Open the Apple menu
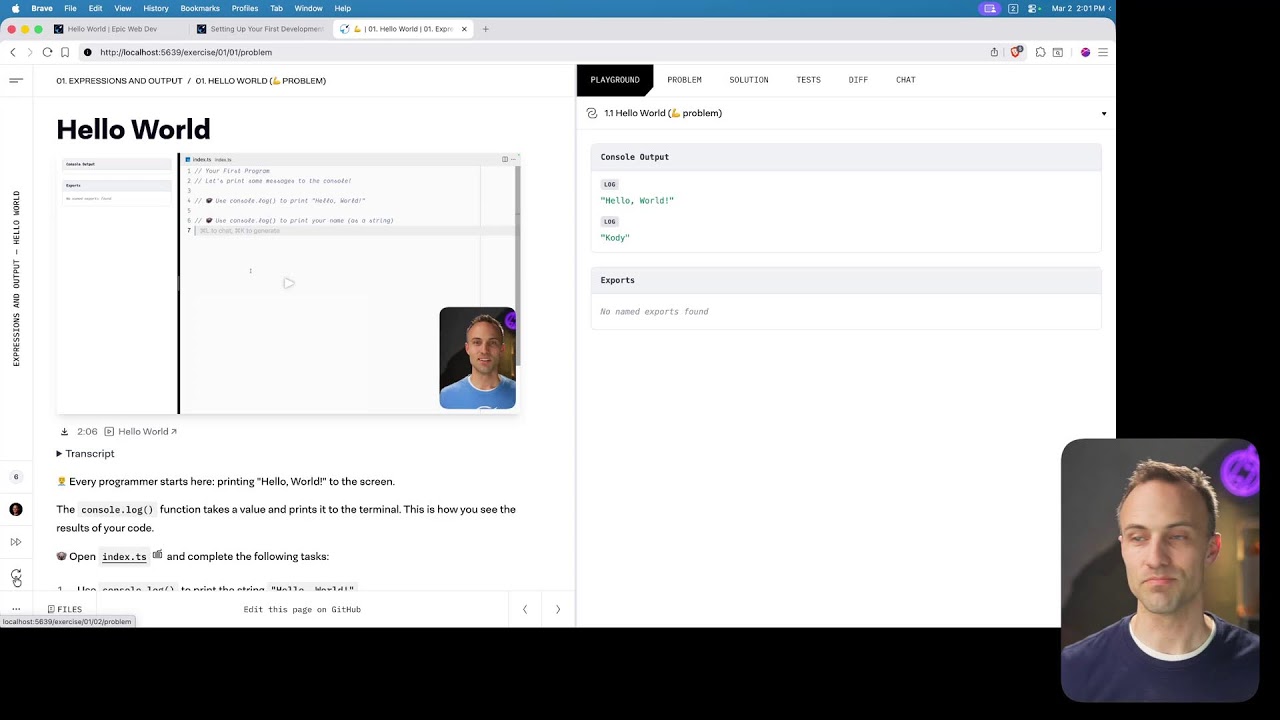The height and width of the screenshot is (720, 1280). coord(15,8)
